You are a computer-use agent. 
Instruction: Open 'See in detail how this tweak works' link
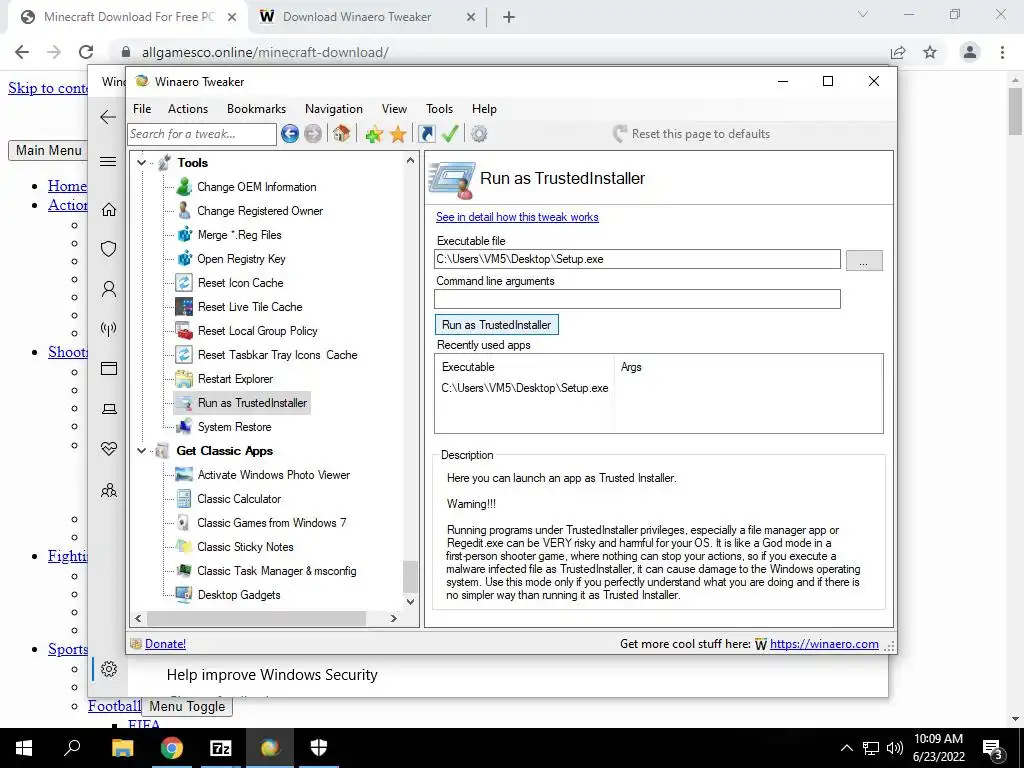[x=517, y=217]
